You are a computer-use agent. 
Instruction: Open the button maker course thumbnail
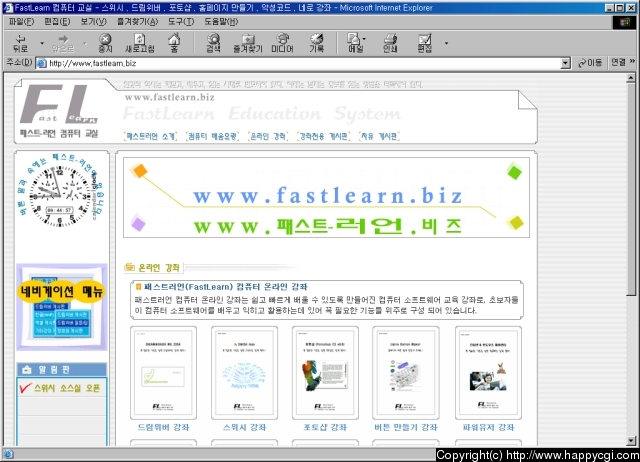(406, 373)
